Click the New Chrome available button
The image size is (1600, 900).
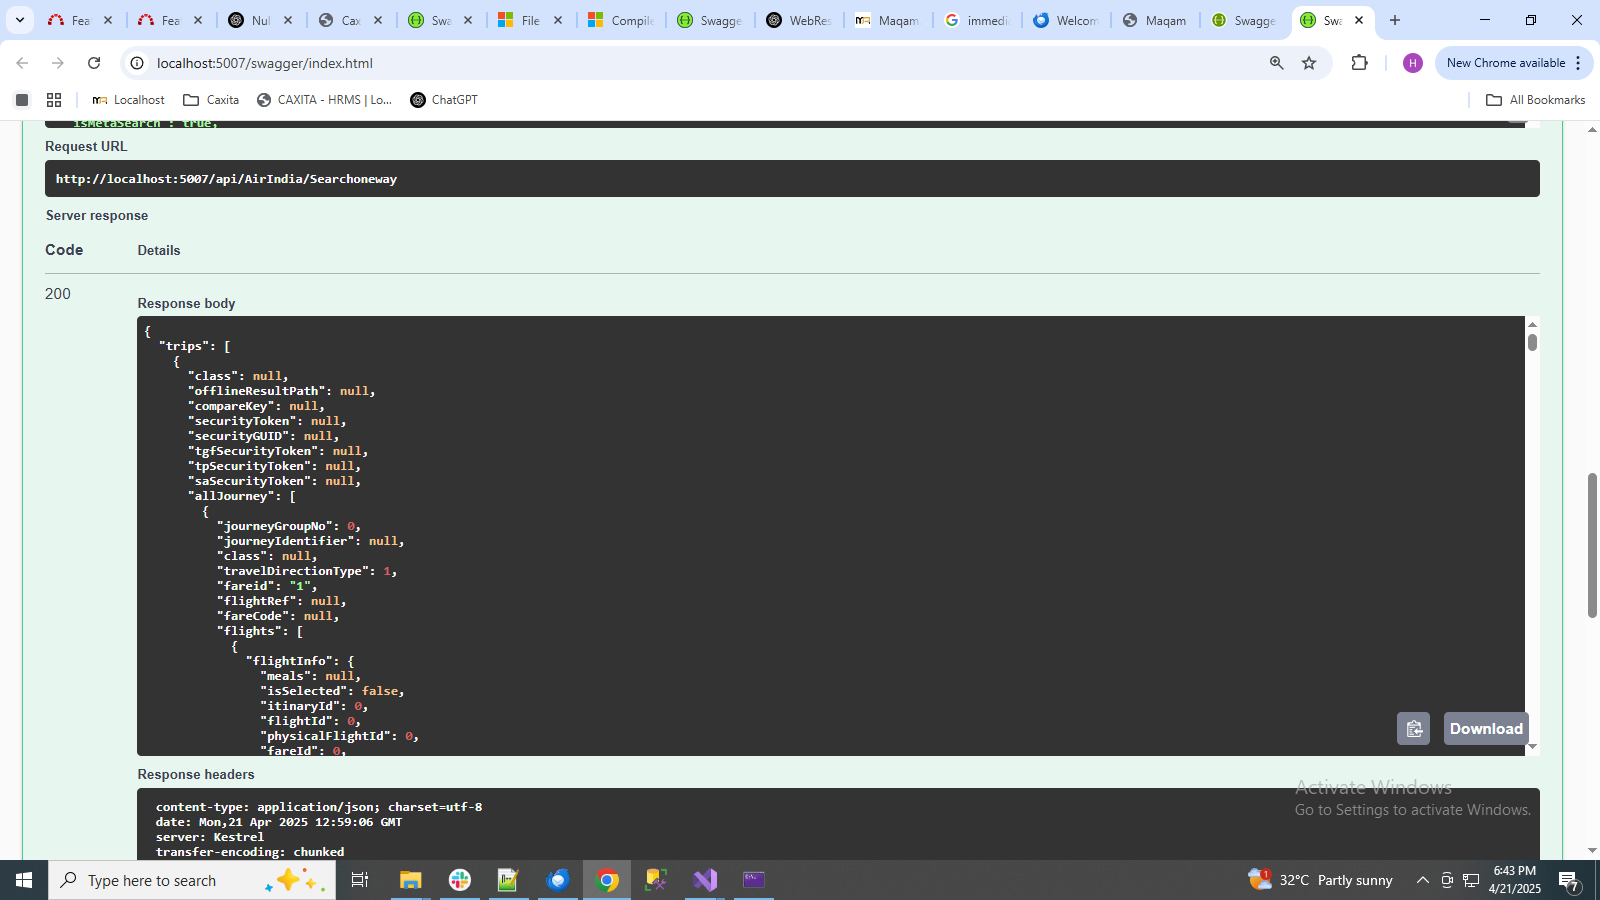coord(1505,63)
